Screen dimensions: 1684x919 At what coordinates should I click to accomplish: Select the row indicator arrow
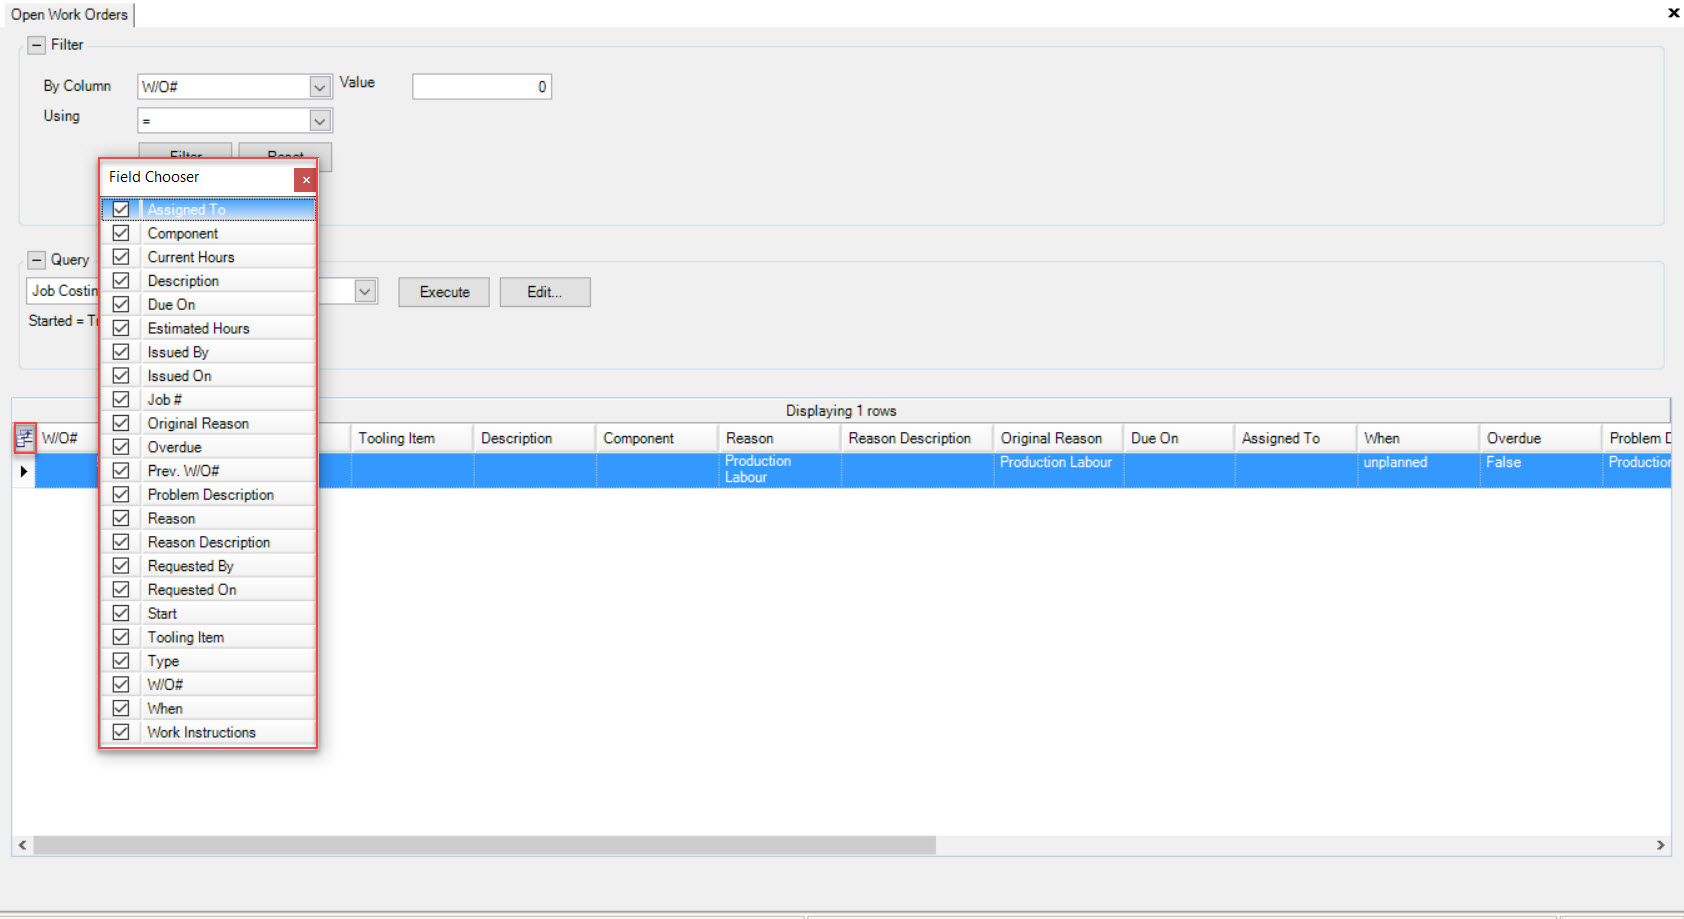23,471
